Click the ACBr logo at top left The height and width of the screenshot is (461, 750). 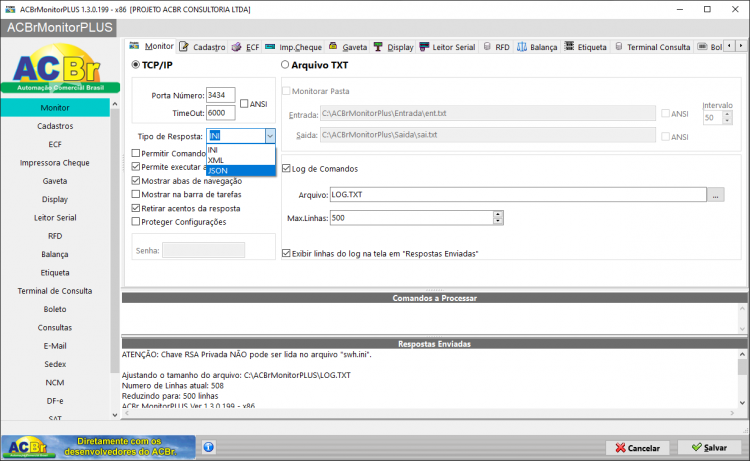pyautogui.click(x=60, y=68)
